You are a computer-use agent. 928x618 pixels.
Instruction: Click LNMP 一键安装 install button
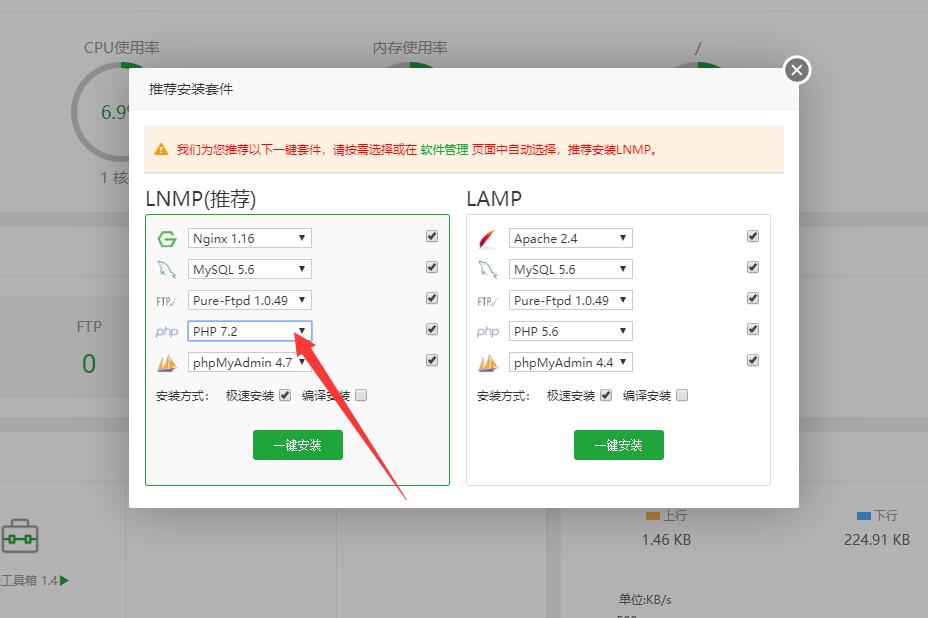(x=298, y=445)
